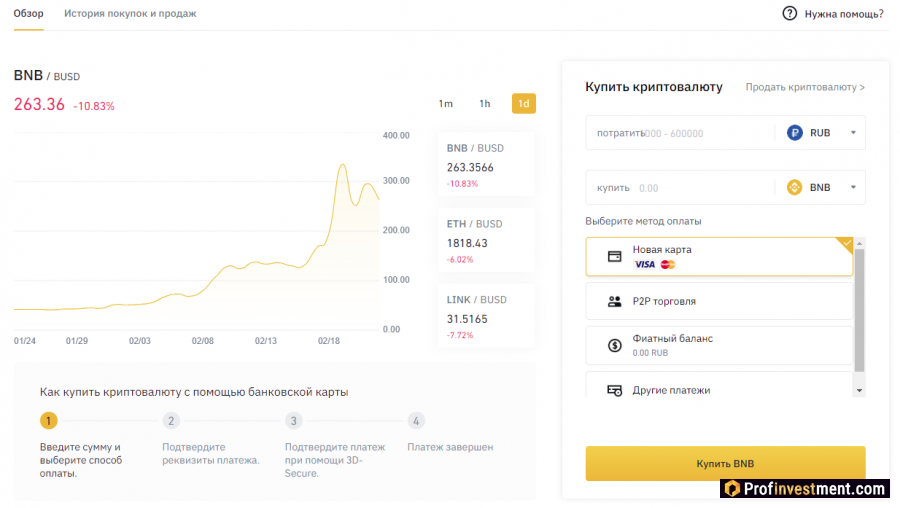Select the 1m chart interval
Viewport: 900px width, 508px height.
click(446, 104)
